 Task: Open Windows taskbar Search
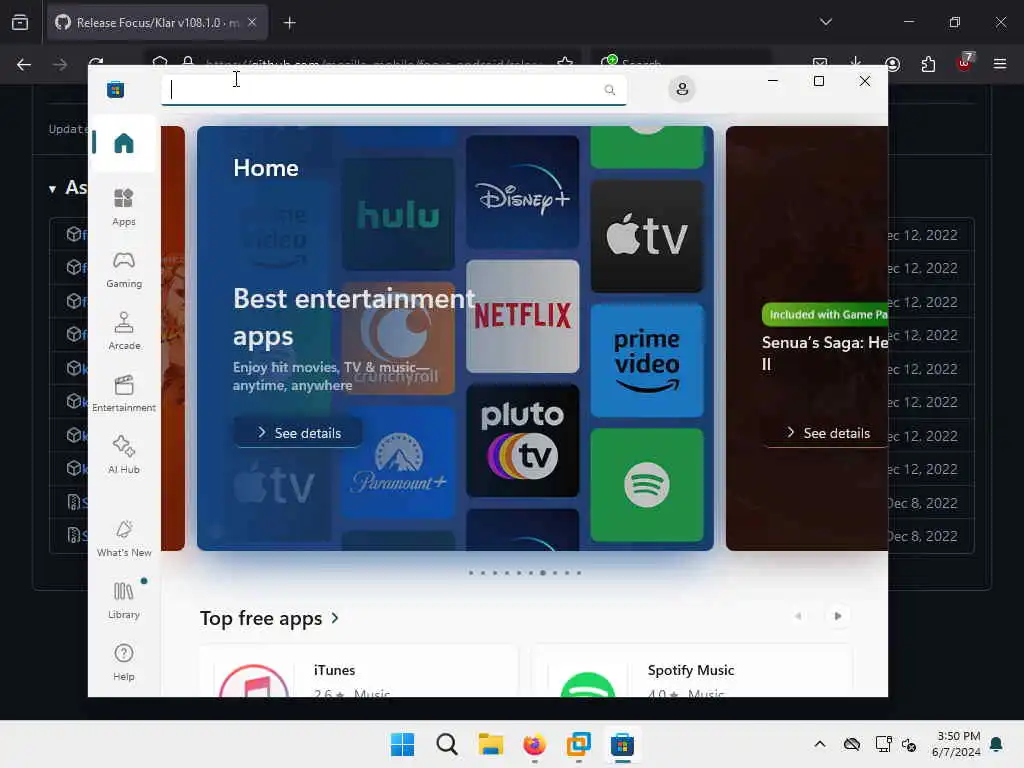tap(447, 744)
